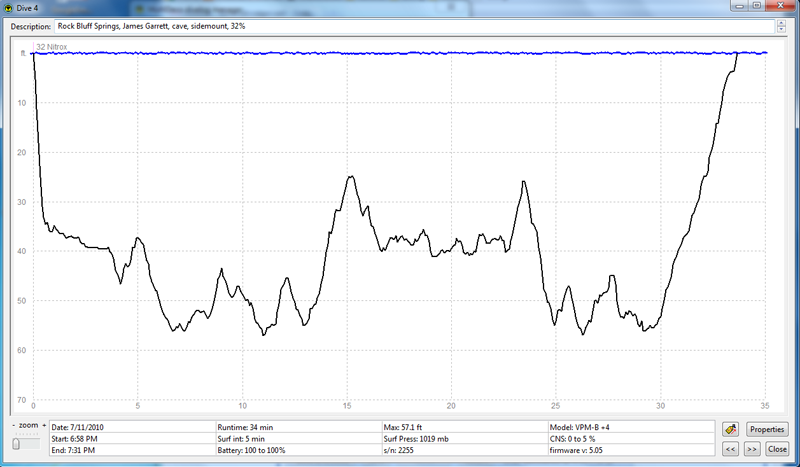Minimize the Dive 4 window
The width and height of the screenshot is (800, 467).
[739, 5]
